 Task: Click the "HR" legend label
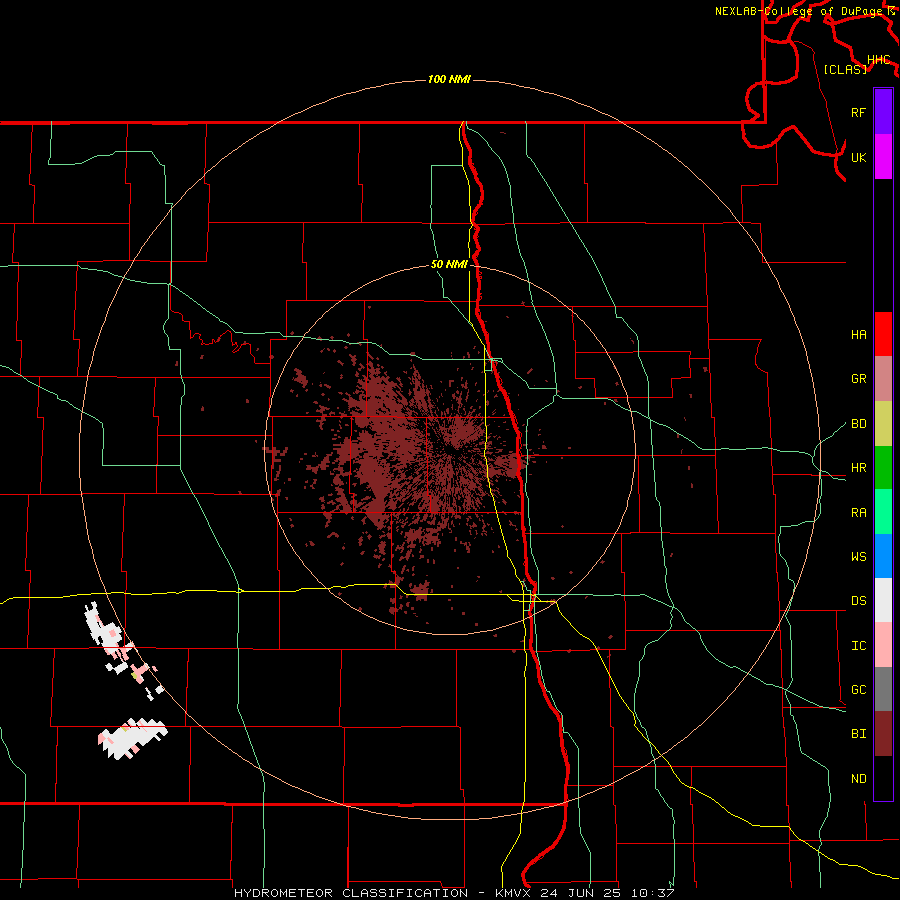(x=858, y=468)
